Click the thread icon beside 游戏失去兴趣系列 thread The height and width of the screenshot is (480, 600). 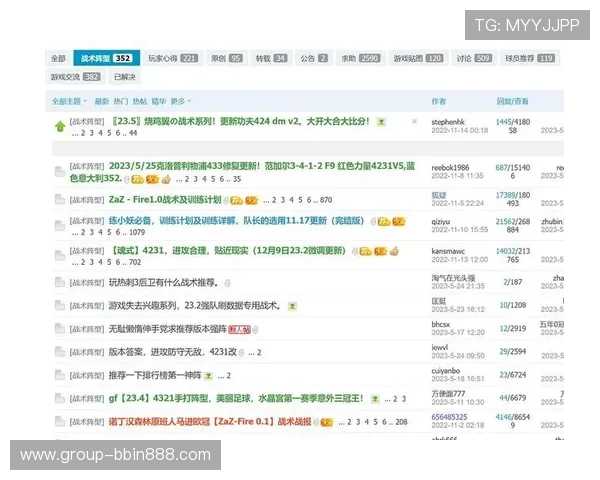coord(60,305)
